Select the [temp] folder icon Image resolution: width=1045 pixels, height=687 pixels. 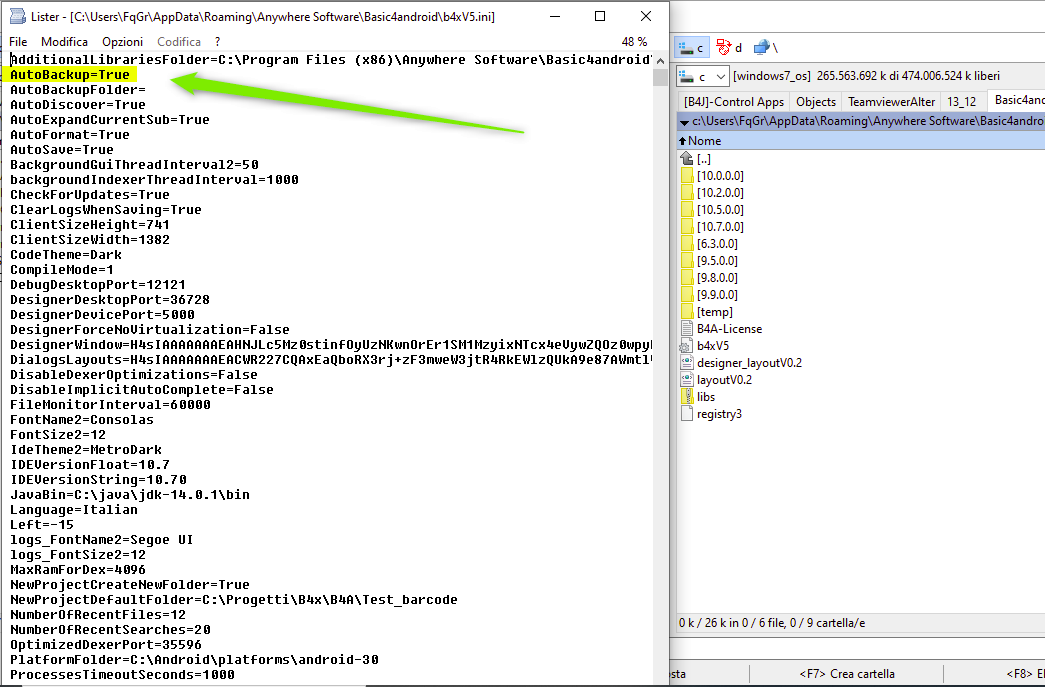[687, 312]
